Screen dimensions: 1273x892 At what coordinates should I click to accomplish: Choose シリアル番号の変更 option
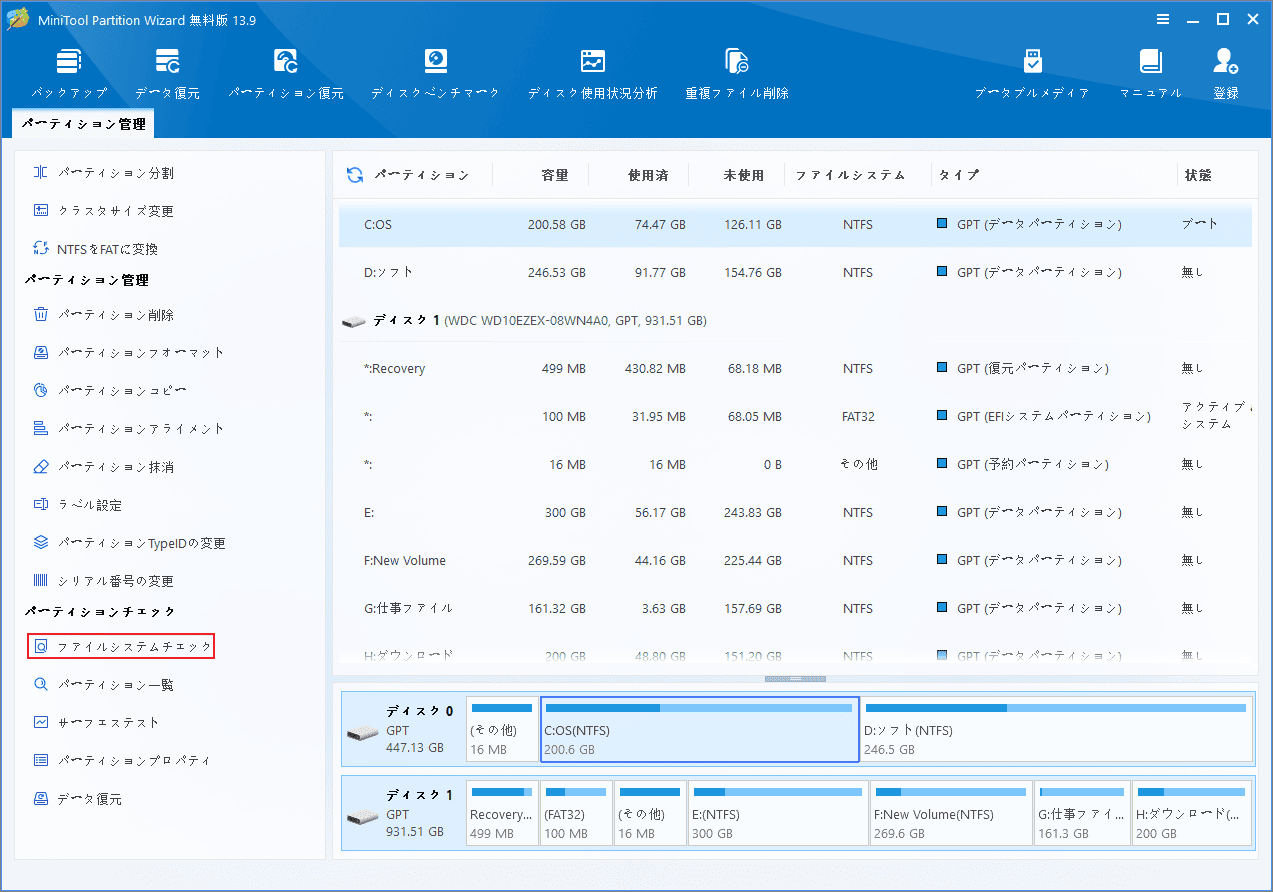coord(103,581)
